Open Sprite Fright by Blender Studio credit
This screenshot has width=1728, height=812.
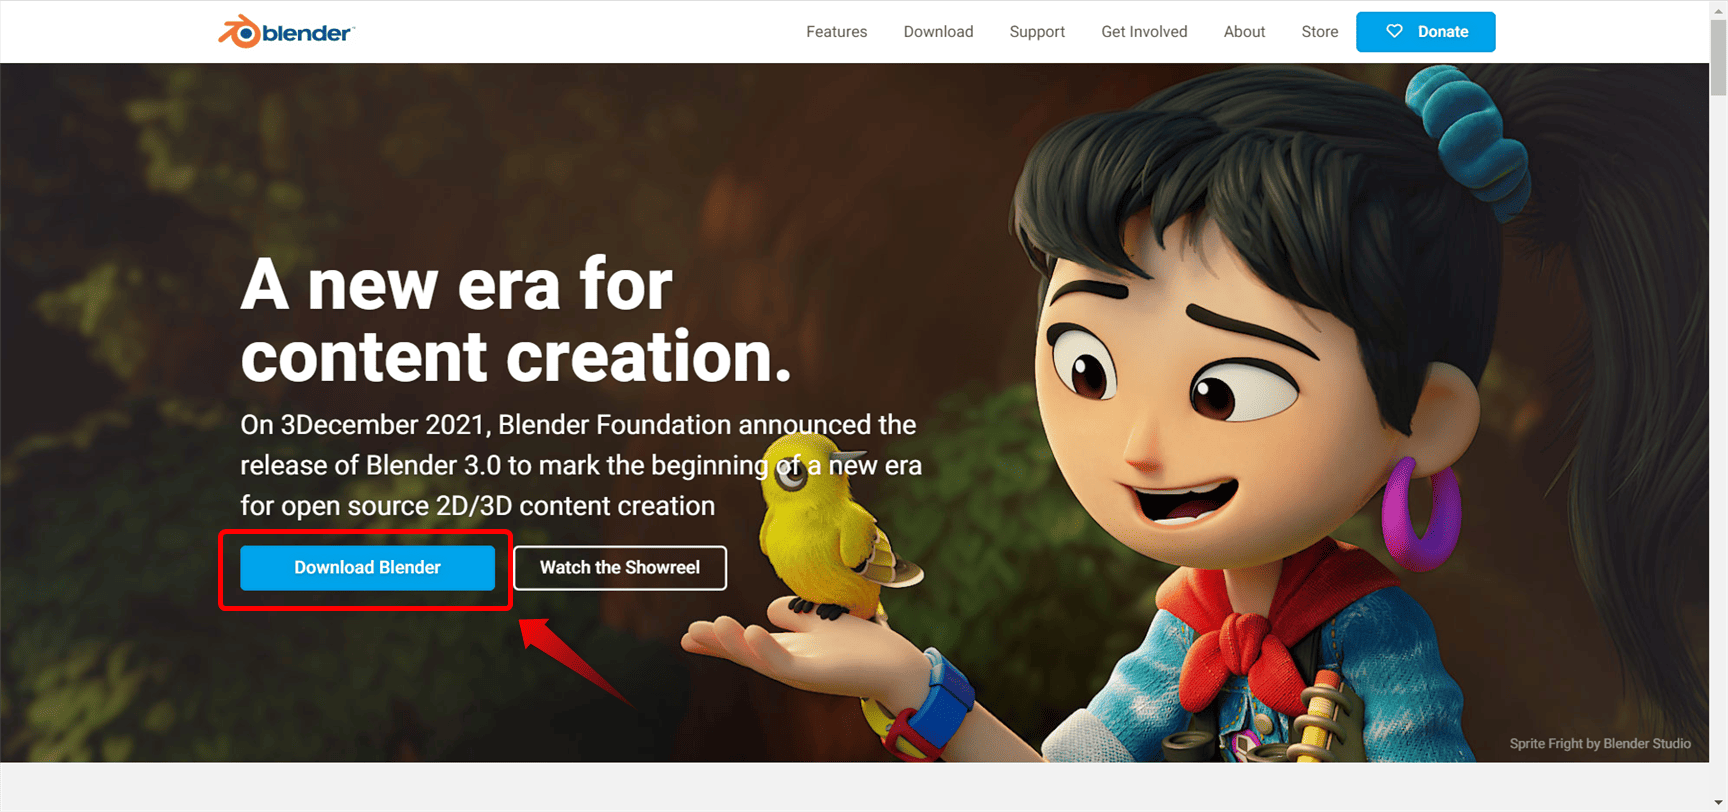(1600, 743)
